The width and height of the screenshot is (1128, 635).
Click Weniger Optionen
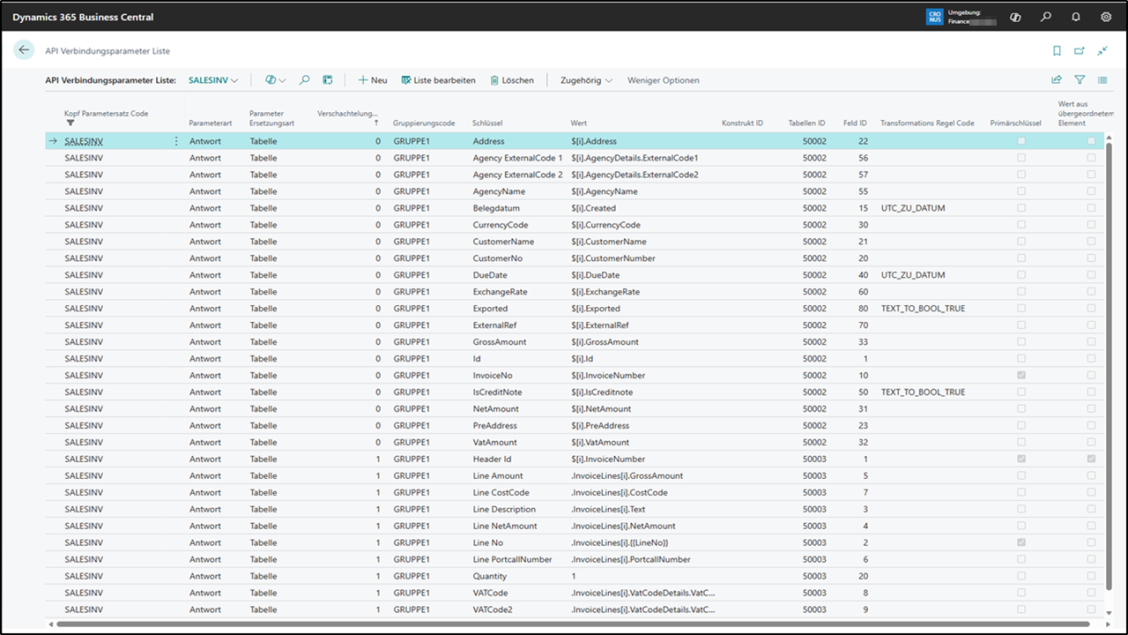(x=663, y=81)
